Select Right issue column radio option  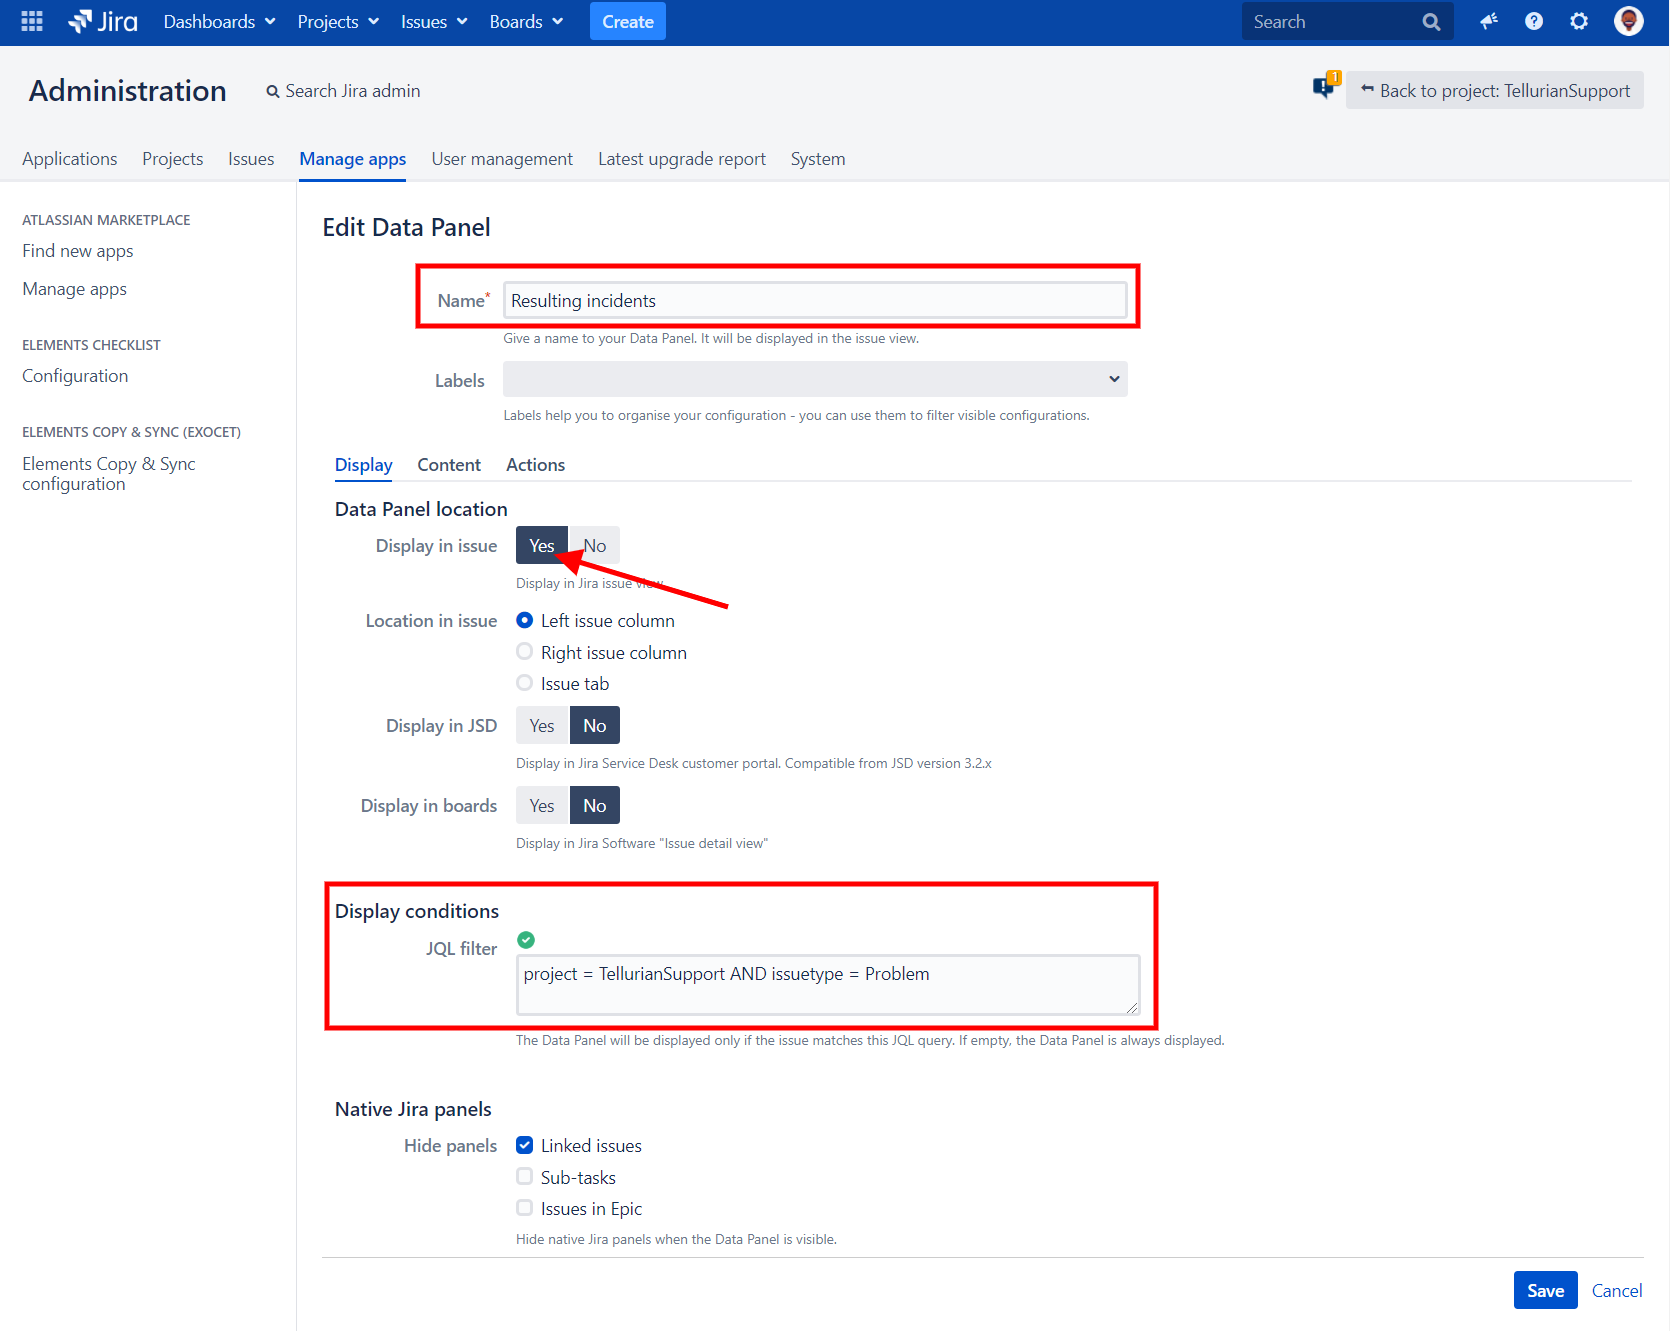(525, 652)
